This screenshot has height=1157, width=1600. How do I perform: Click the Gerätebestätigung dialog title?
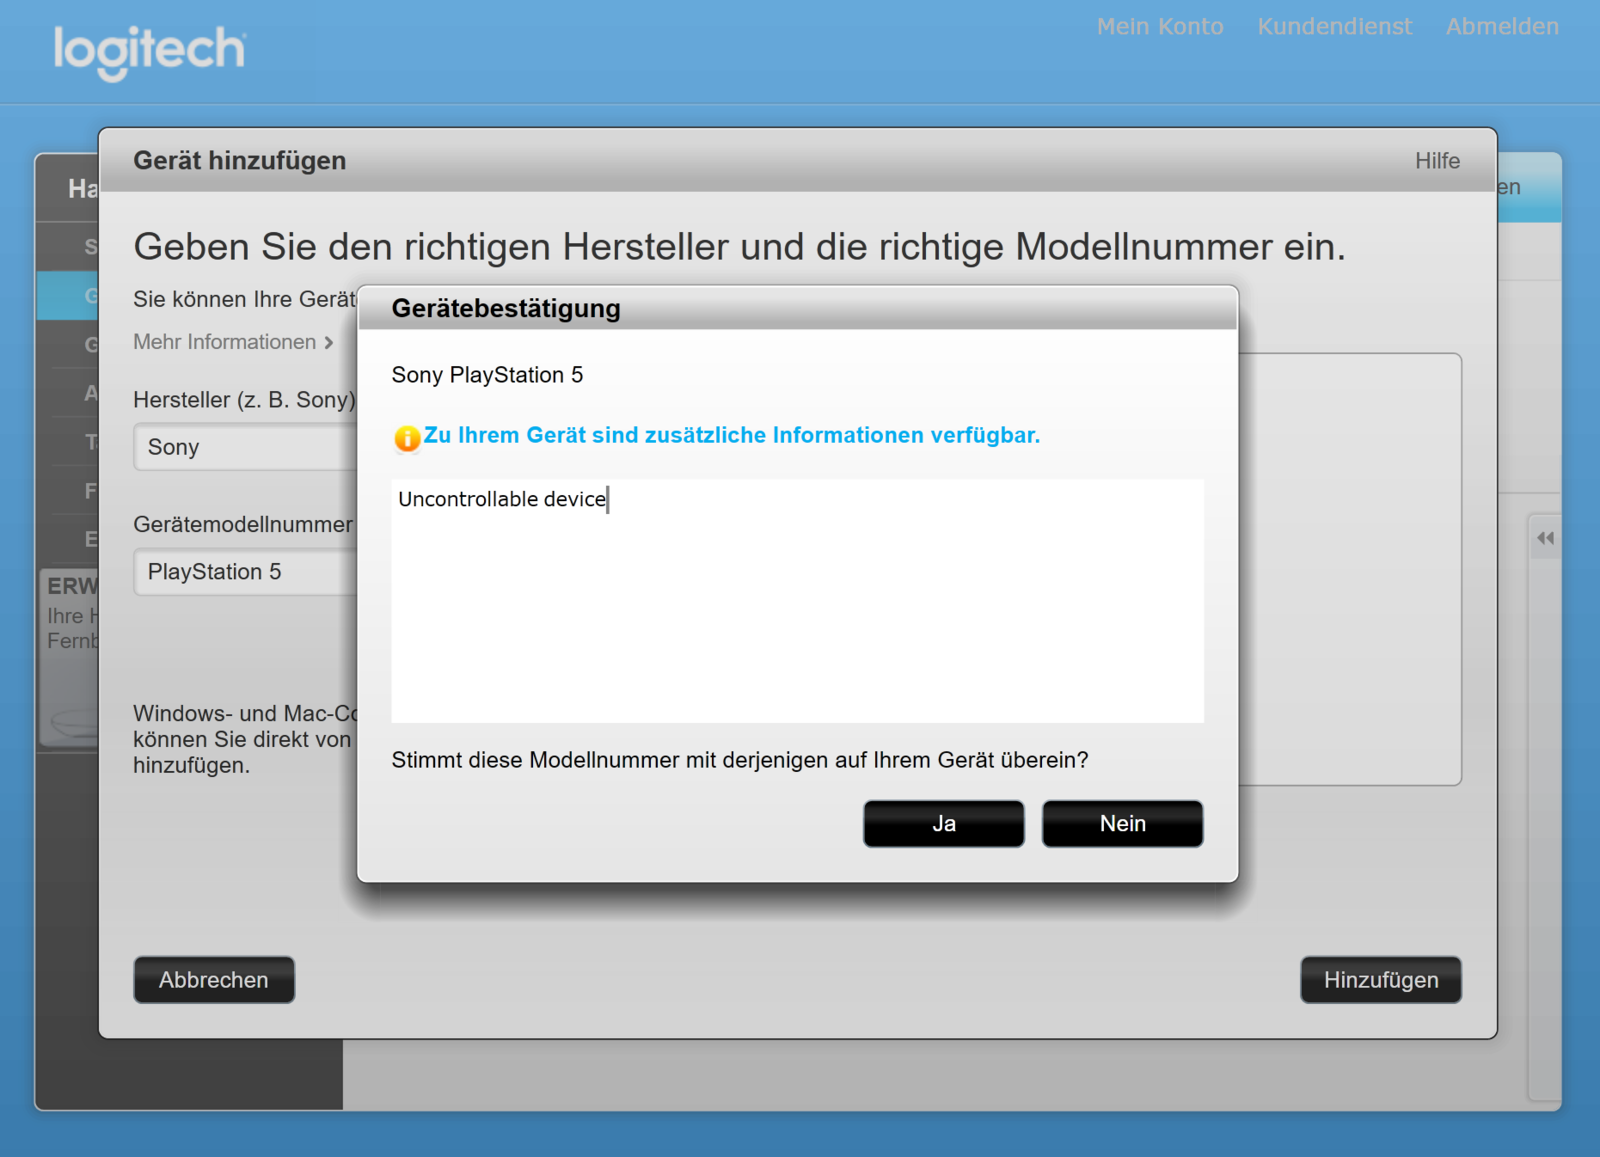click(x=506, y=308)
